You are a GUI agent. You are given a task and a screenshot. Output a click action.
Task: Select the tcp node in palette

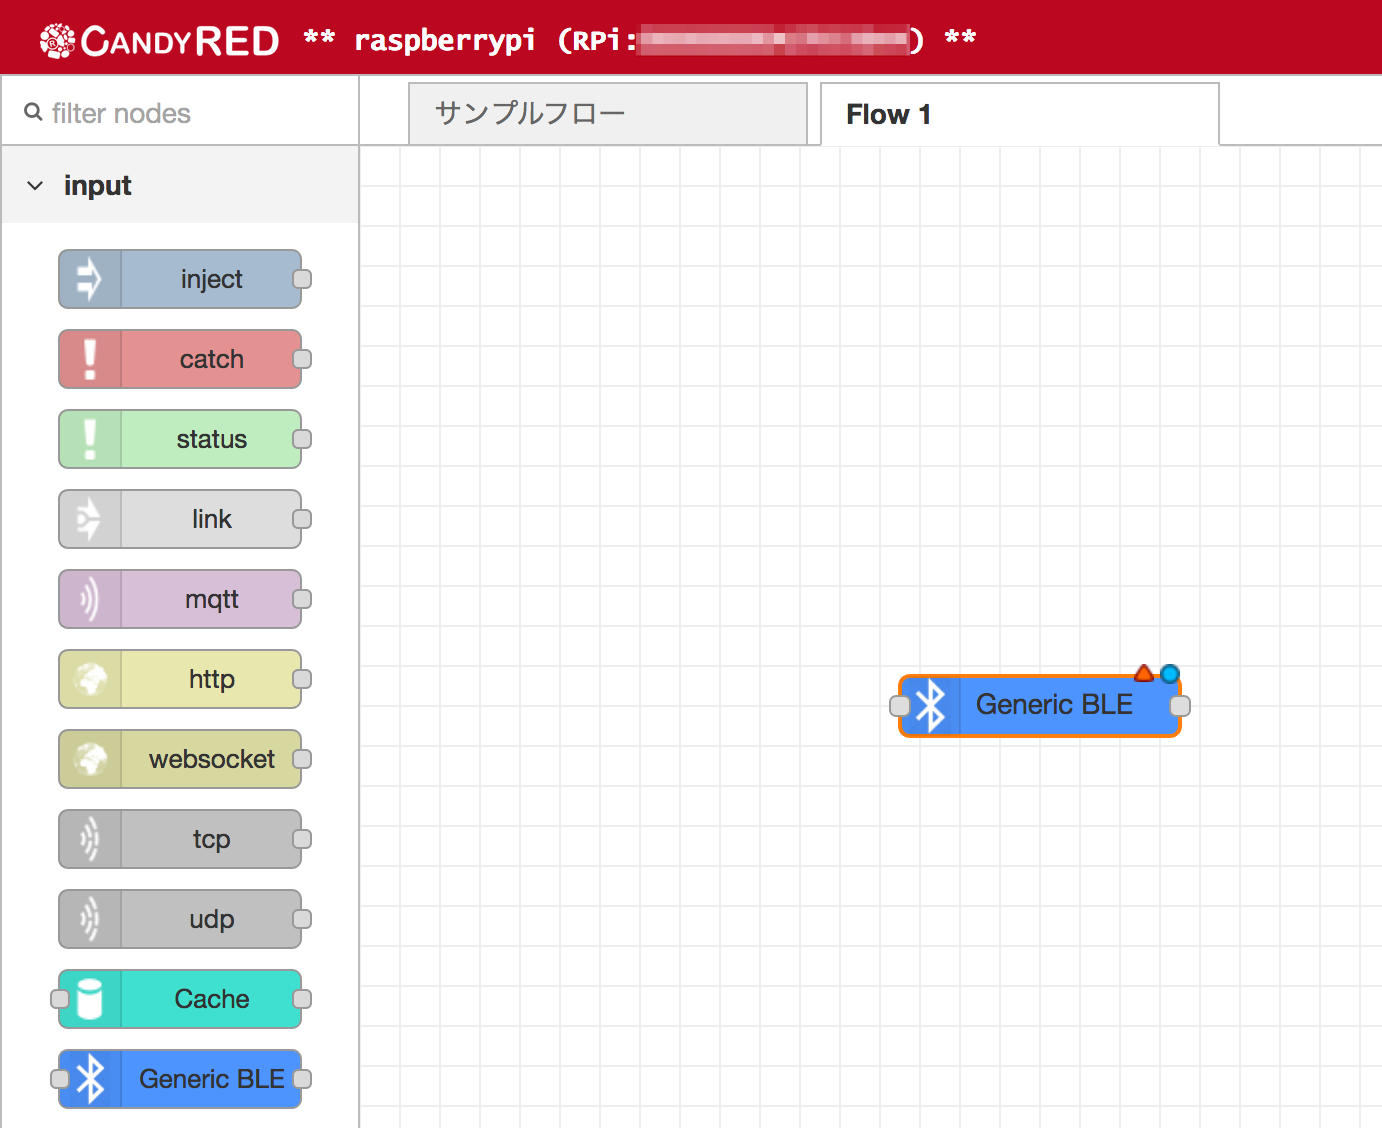(180, 839)
